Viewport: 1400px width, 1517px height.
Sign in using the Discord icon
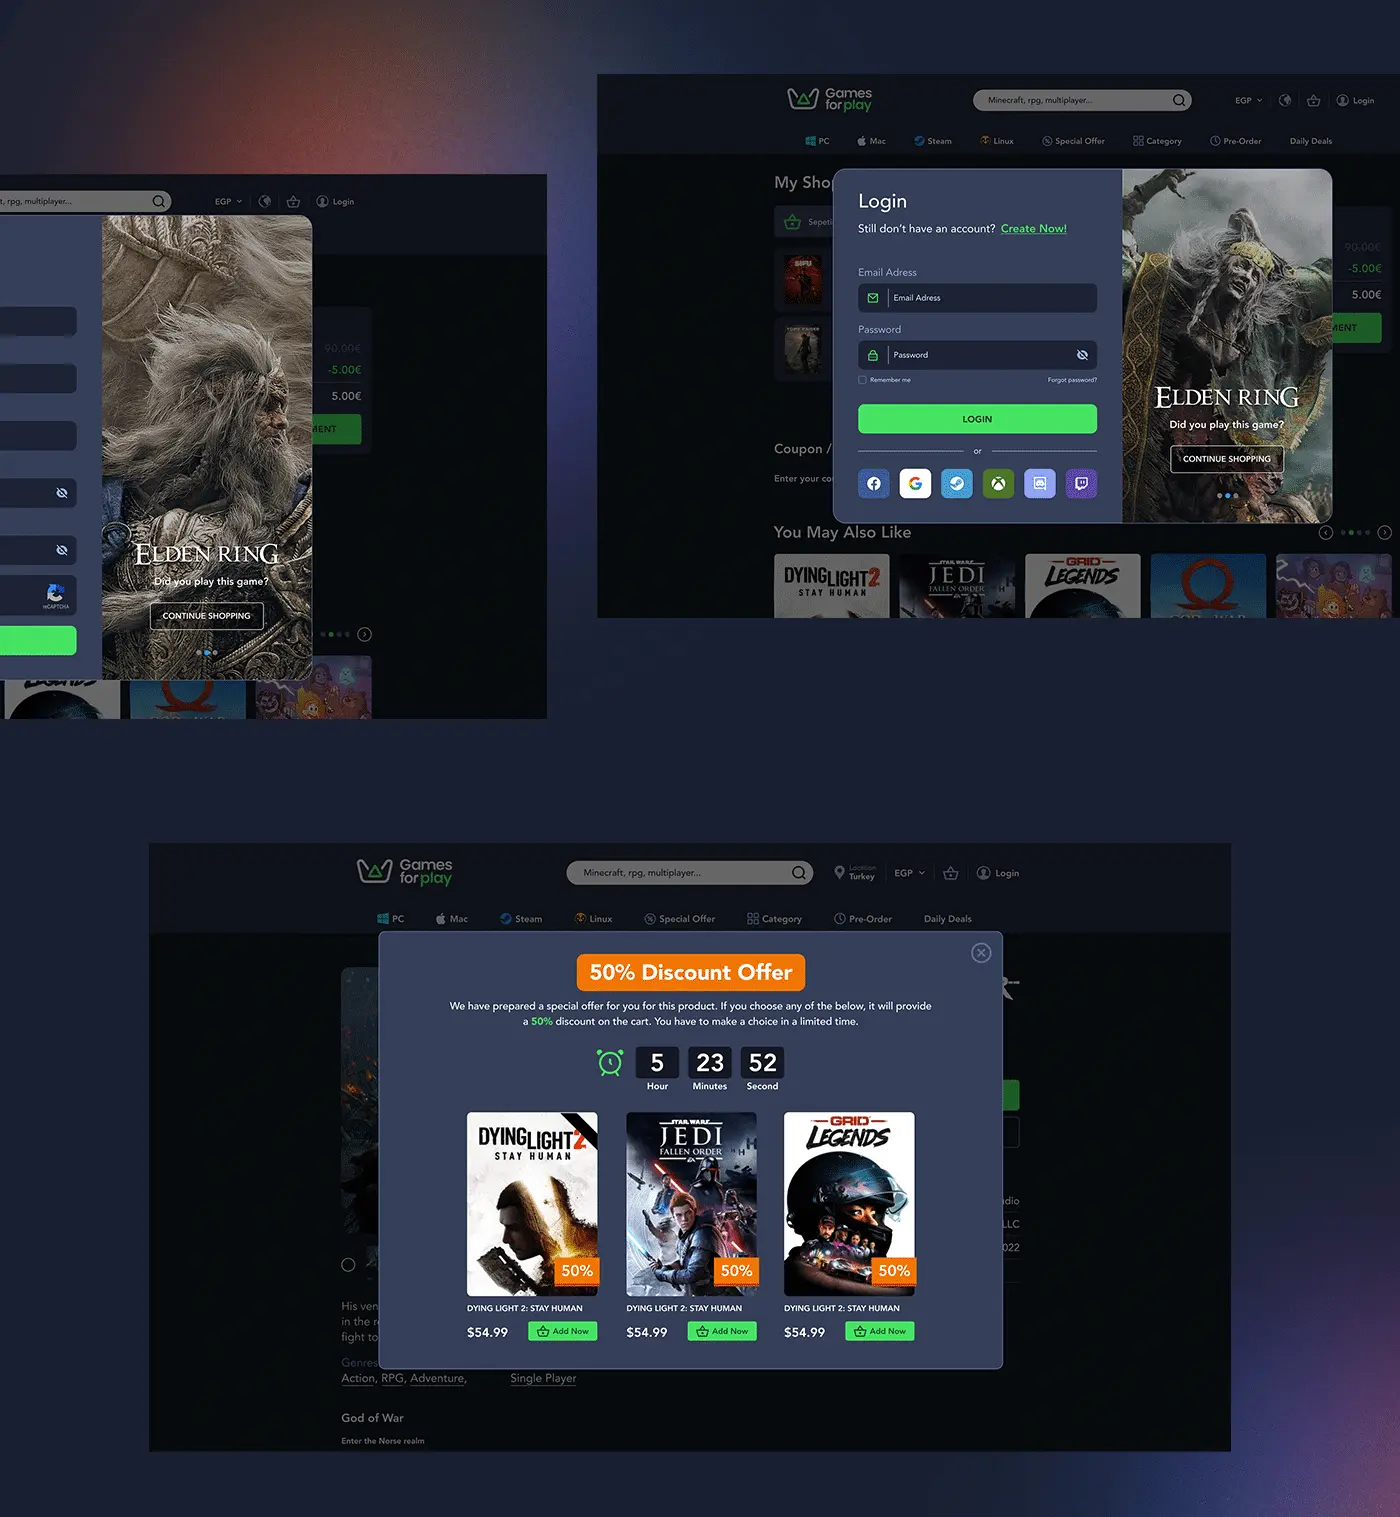1040,484
